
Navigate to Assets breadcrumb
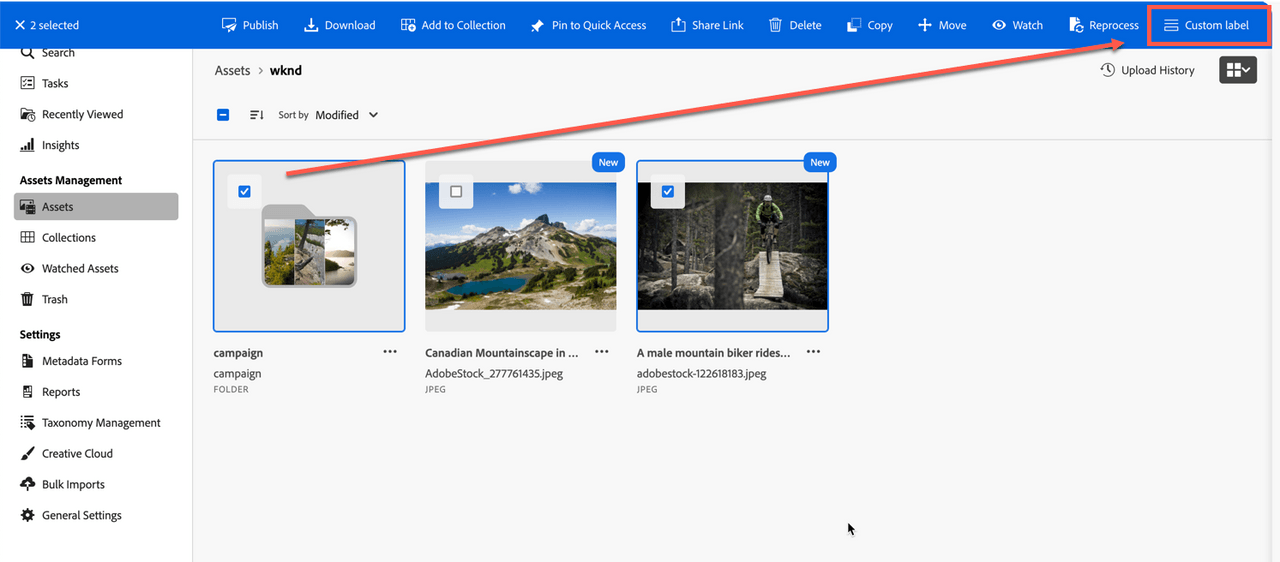pos(232,71)
